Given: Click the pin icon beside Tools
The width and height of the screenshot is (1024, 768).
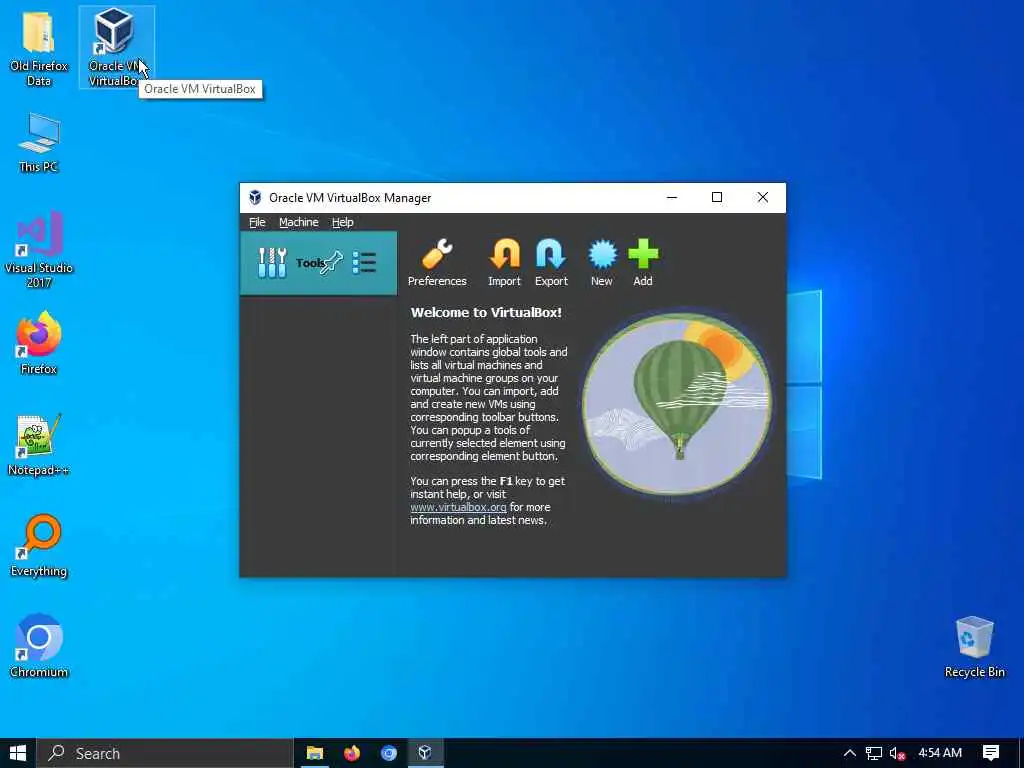Looking at the screenshot, I should tap(332, 262).
